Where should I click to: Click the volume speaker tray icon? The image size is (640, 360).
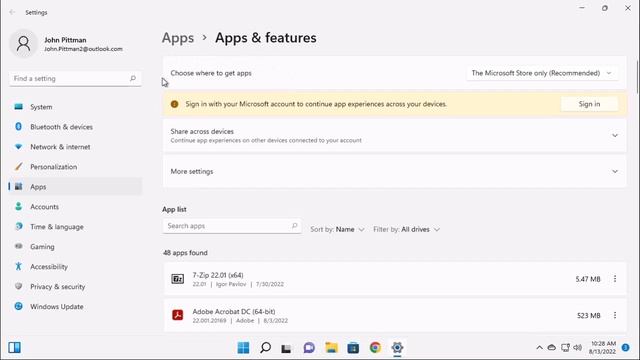[x=577, y=348]
